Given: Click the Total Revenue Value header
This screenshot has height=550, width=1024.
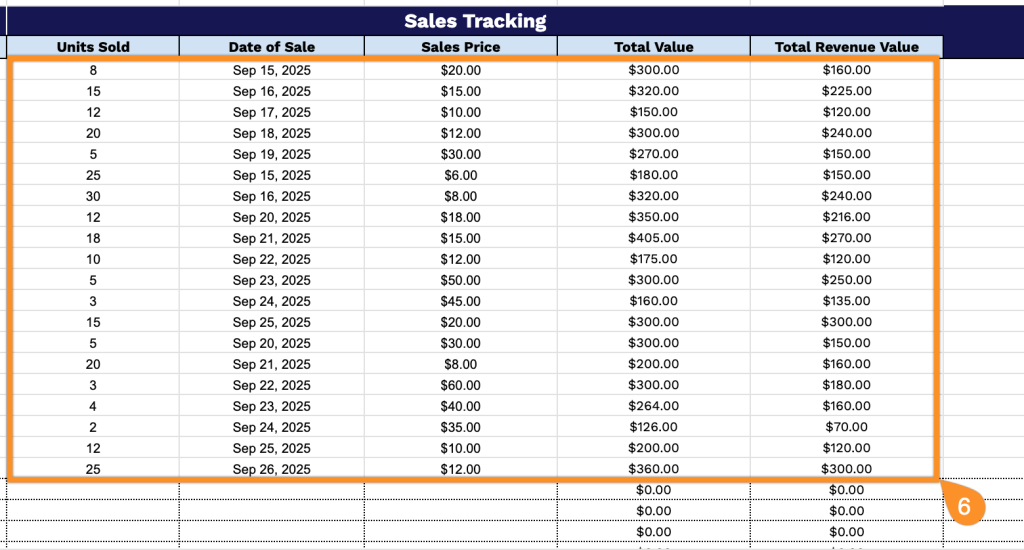Looking at the screenshot, I should coord(846,47).
